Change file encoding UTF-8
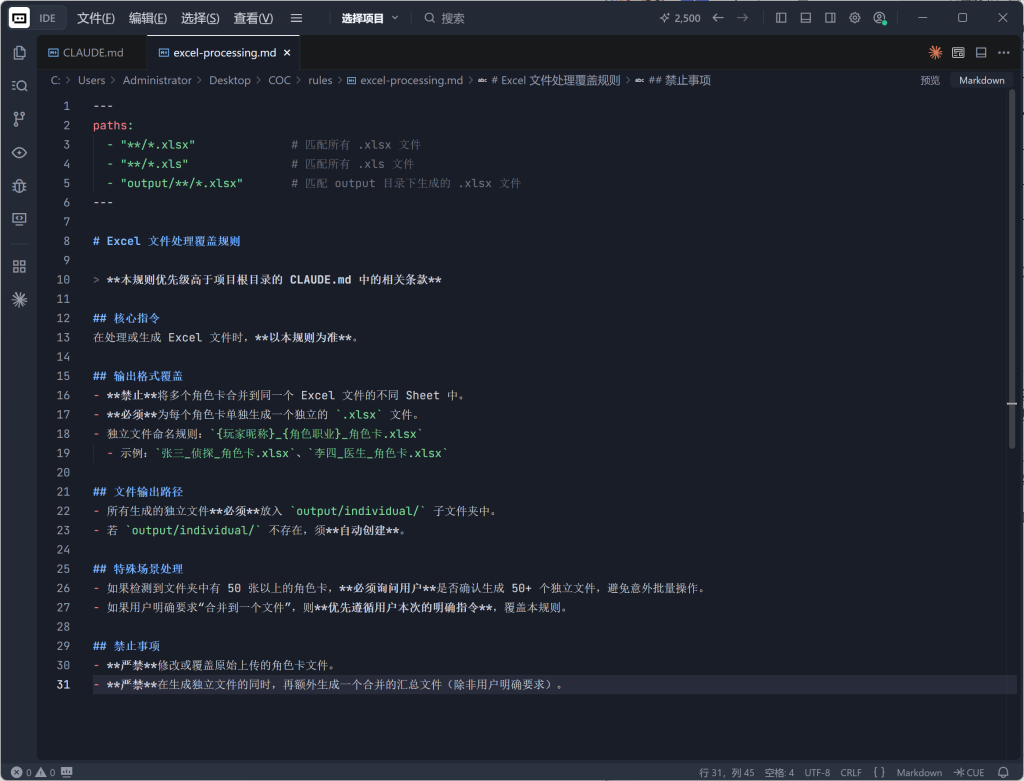 click(817, 773)
